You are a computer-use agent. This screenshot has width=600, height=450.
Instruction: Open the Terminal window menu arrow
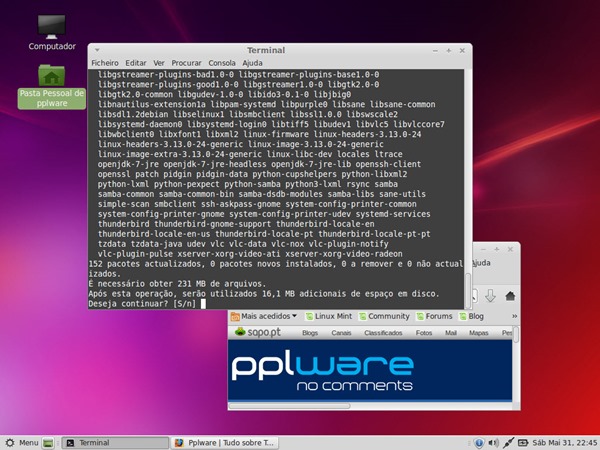pos(97,50)
